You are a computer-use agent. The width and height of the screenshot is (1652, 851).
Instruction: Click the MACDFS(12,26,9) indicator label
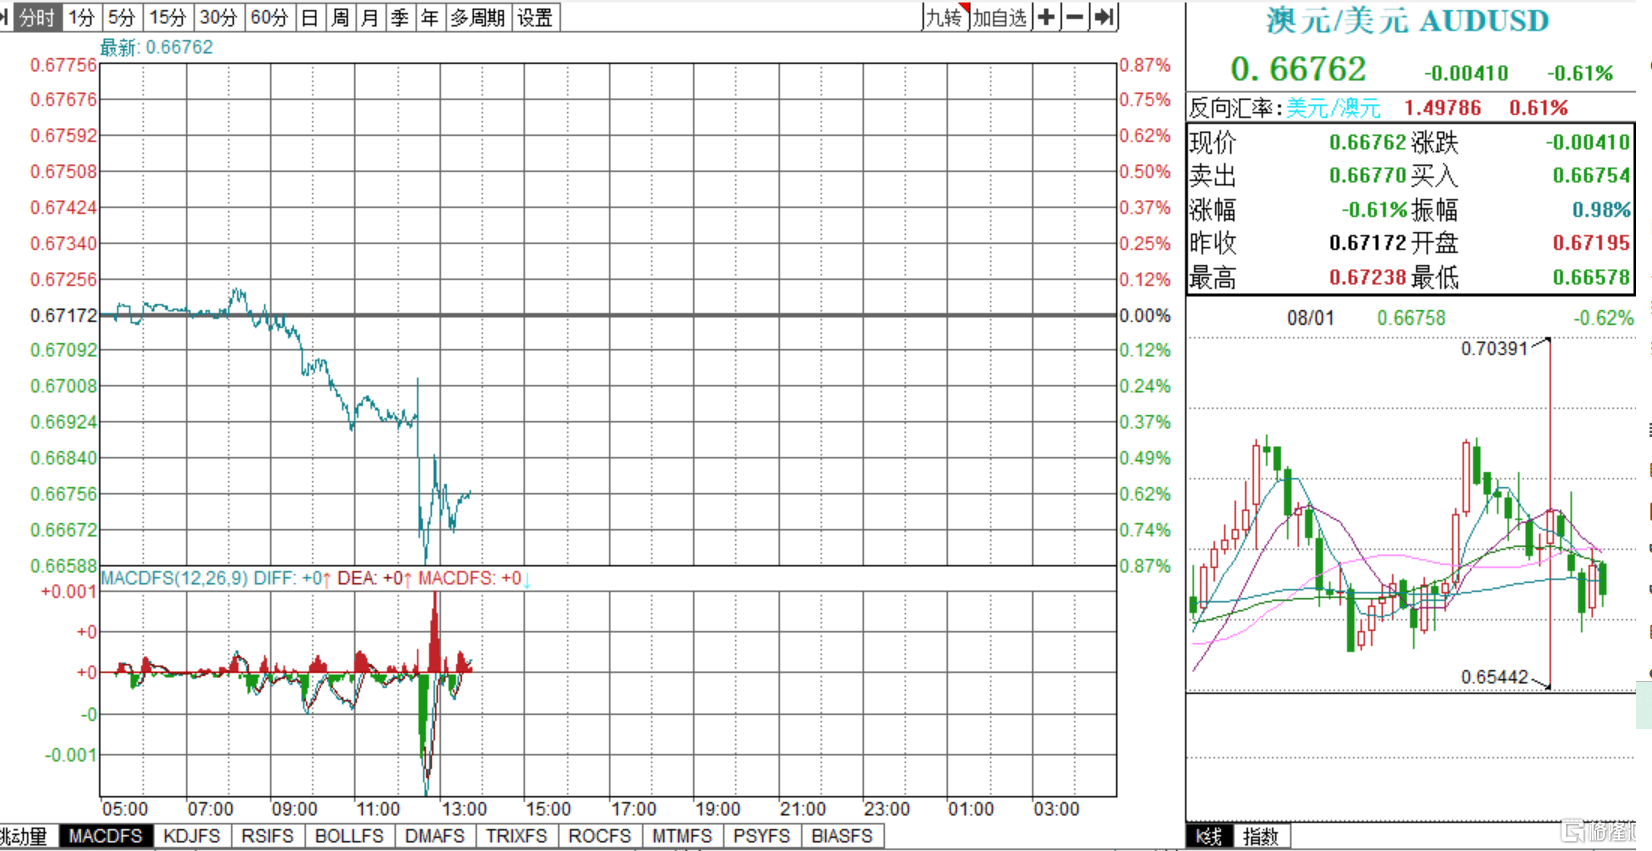pos(175,578)
